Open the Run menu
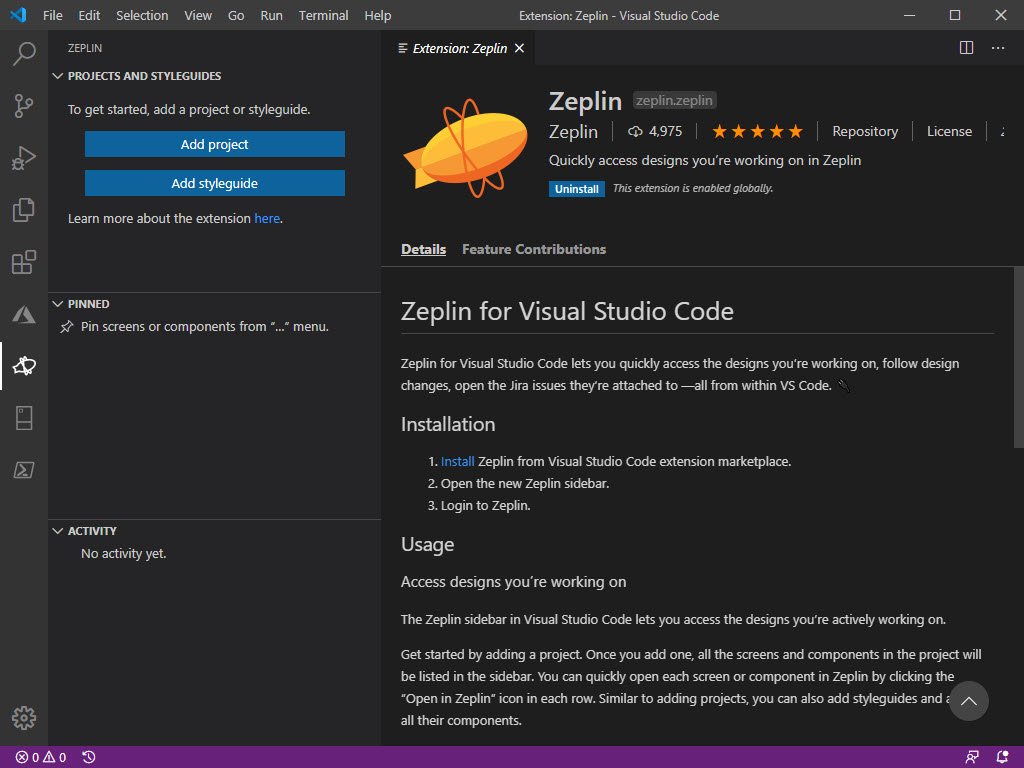 tap(272, 15)
